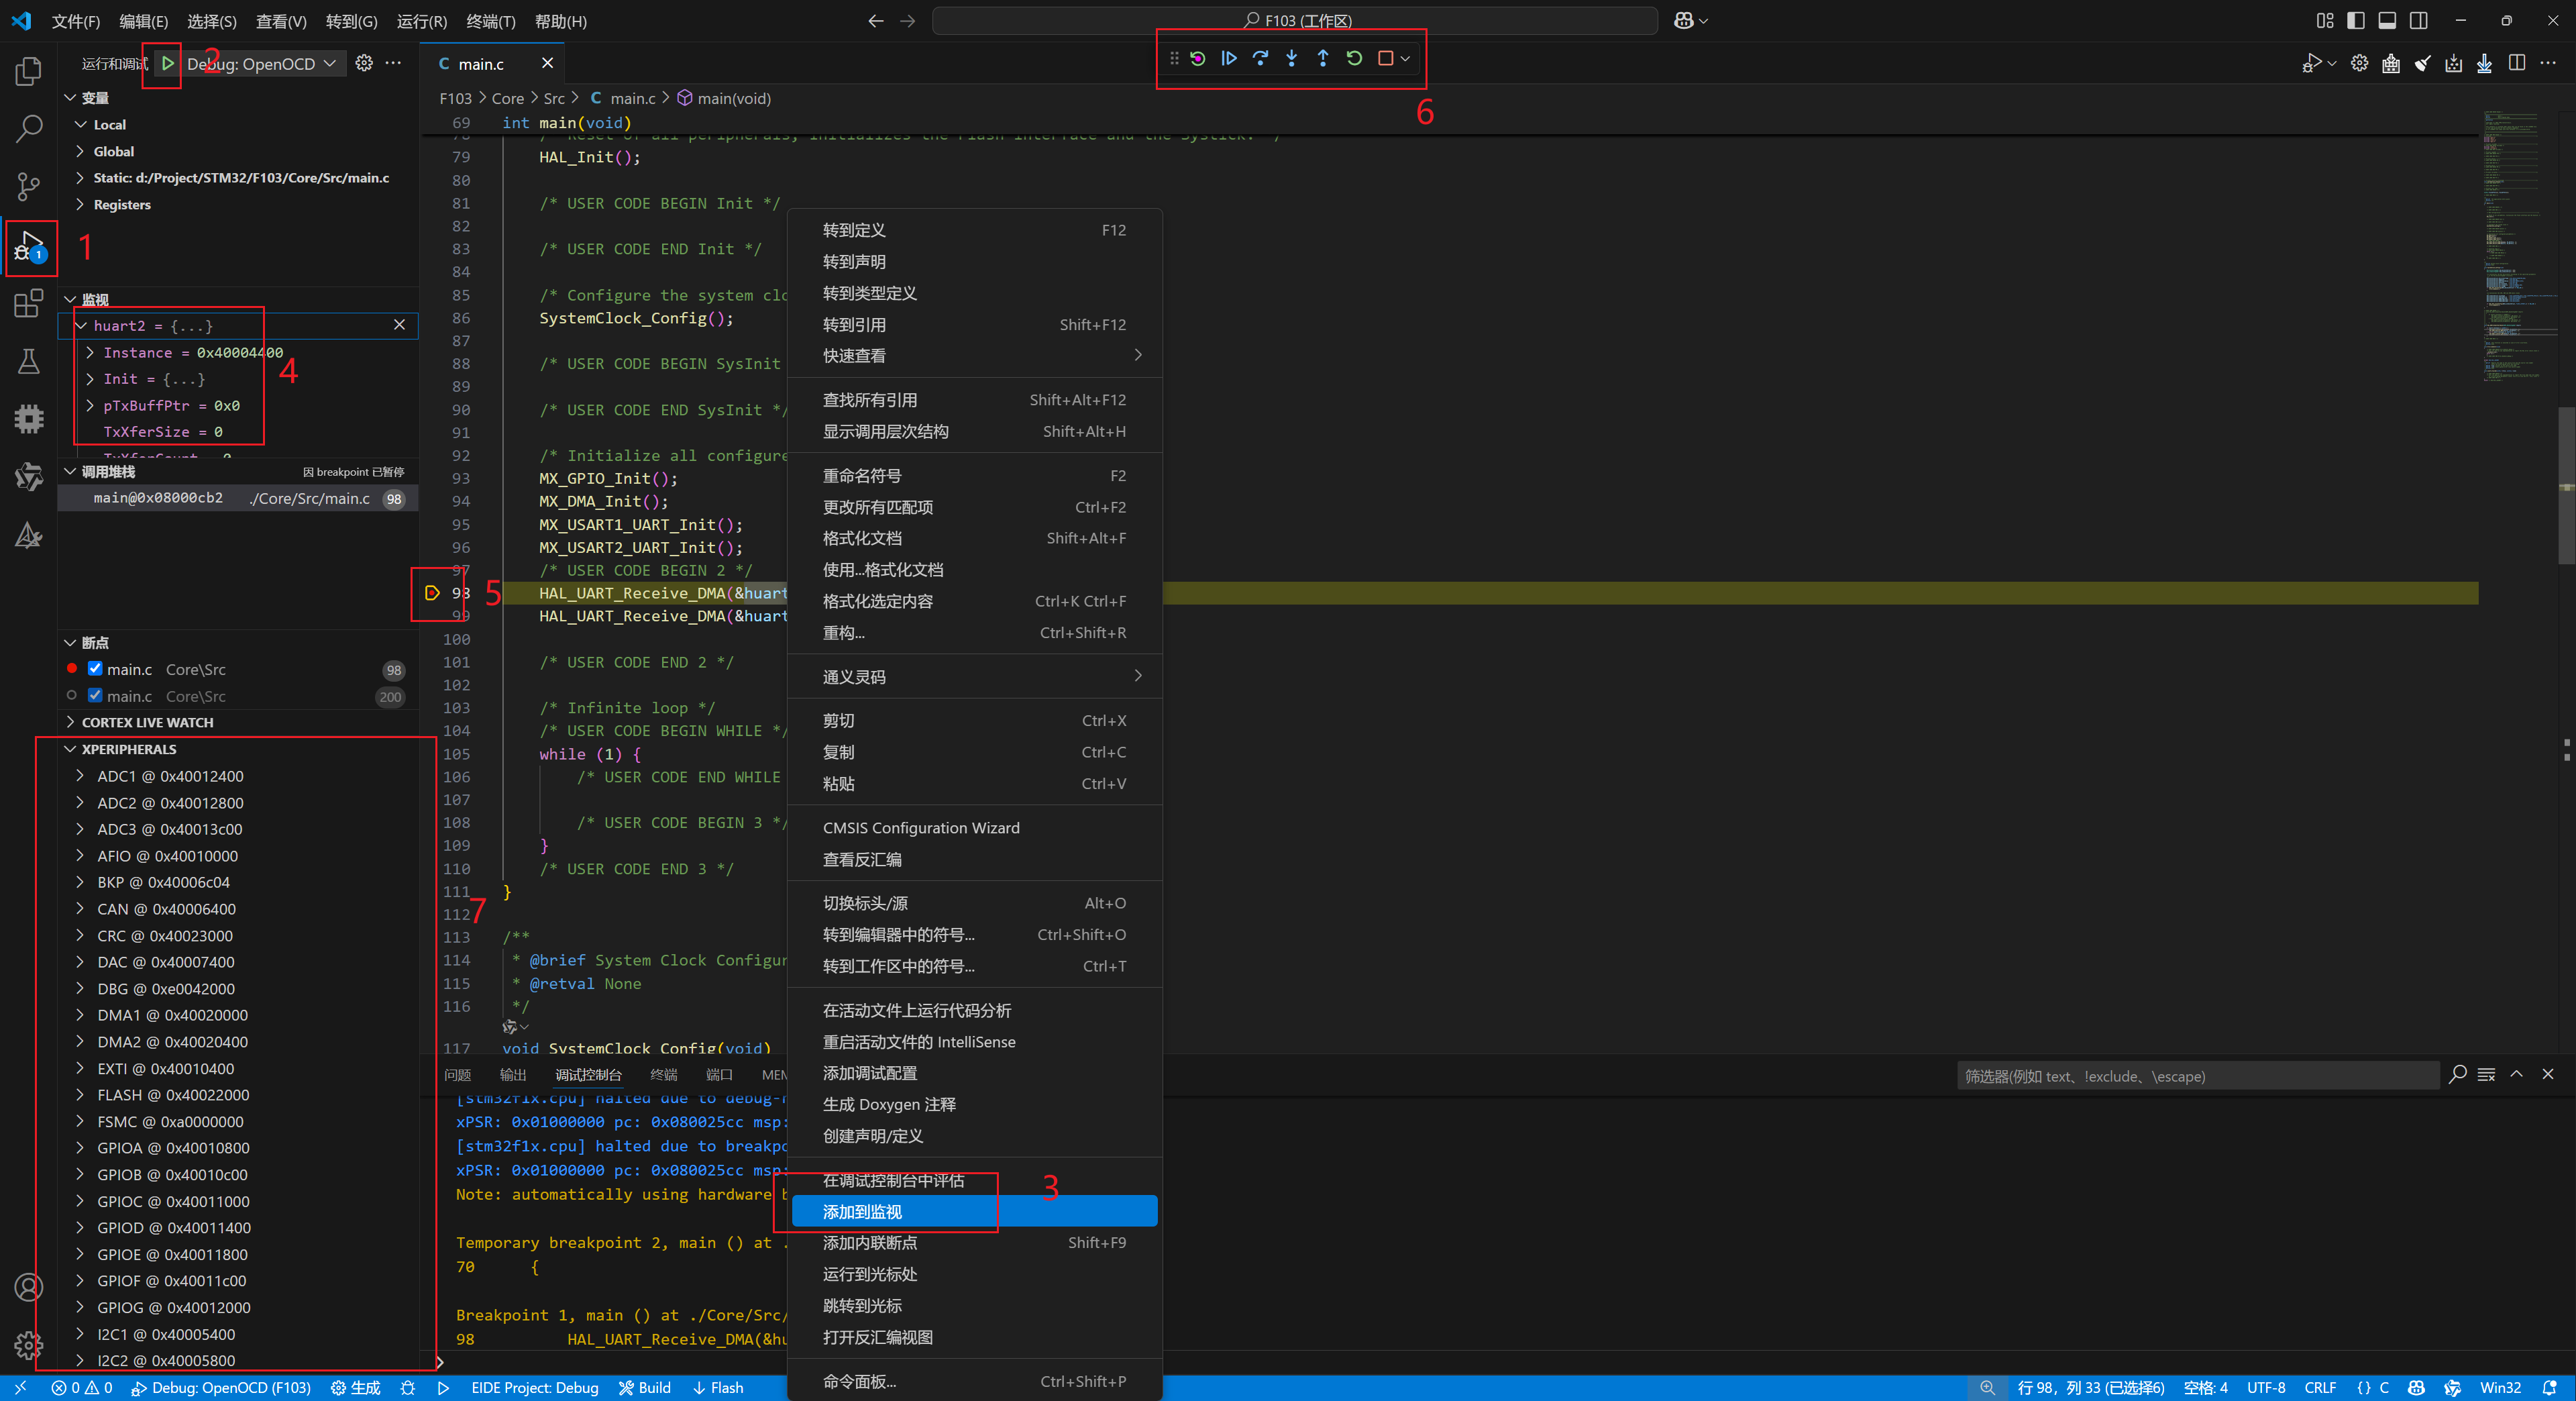Open the Testing flask view
This screenshot has height=1401, width=2576.
[29, 361]
